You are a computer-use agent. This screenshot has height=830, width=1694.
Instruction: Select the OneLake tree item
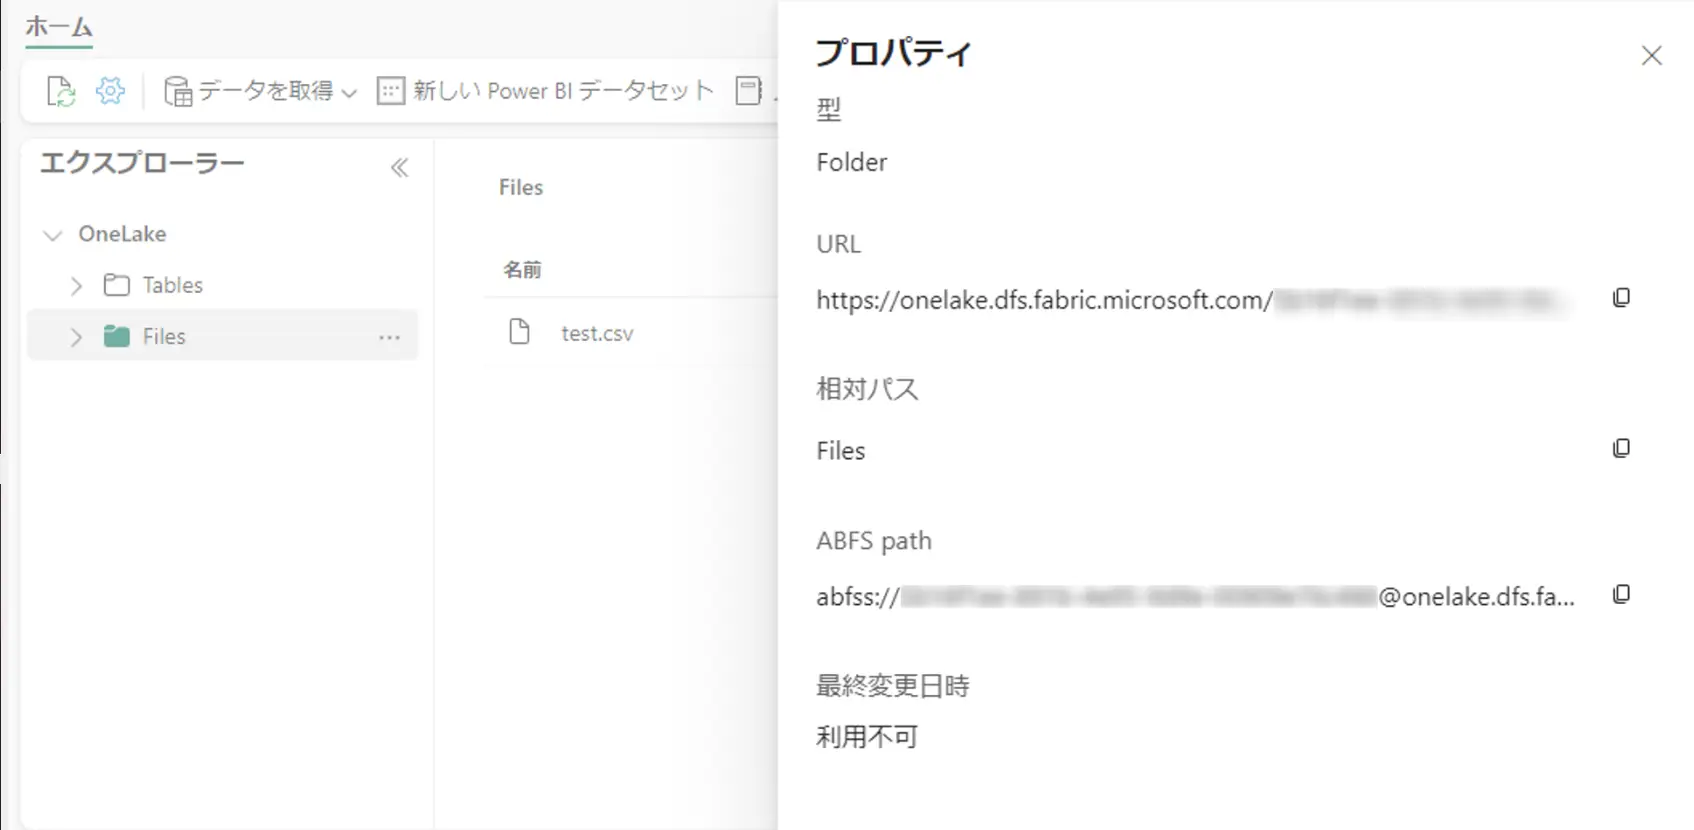[x=122, y=234]
